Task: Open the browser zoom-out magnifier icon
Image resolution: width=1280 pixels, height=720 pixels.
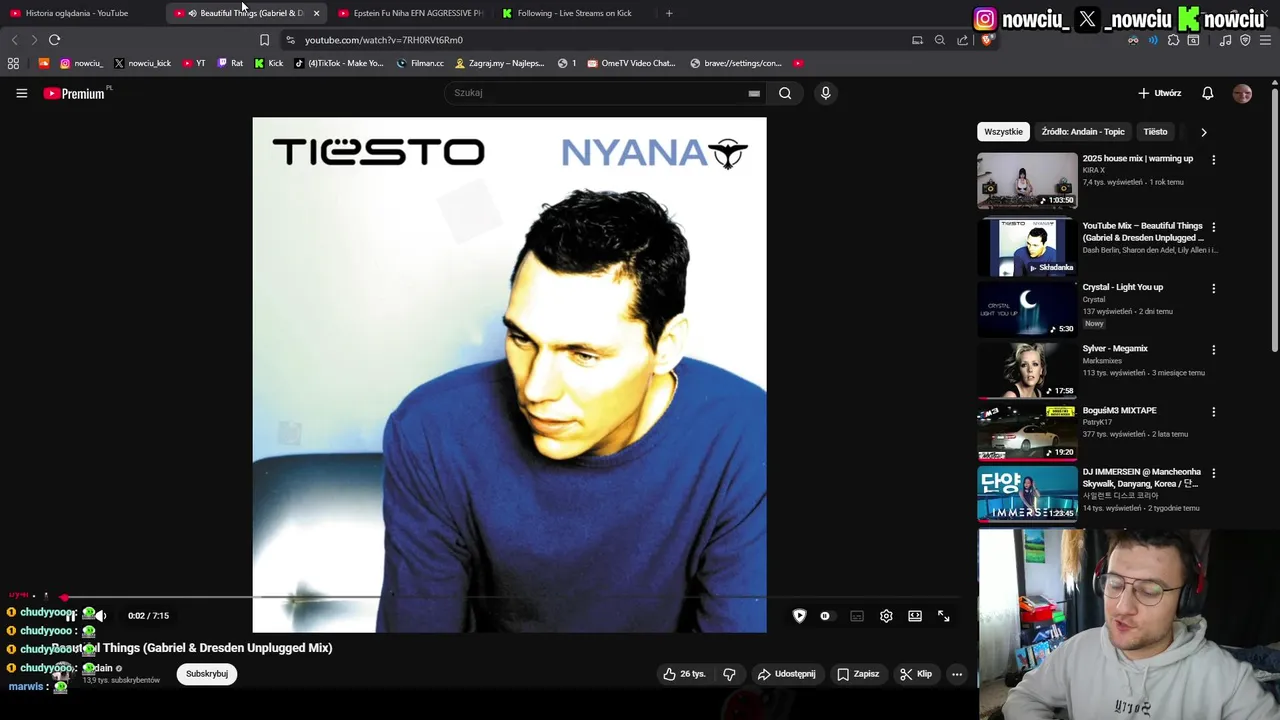Action: click(x=940, y=40)
